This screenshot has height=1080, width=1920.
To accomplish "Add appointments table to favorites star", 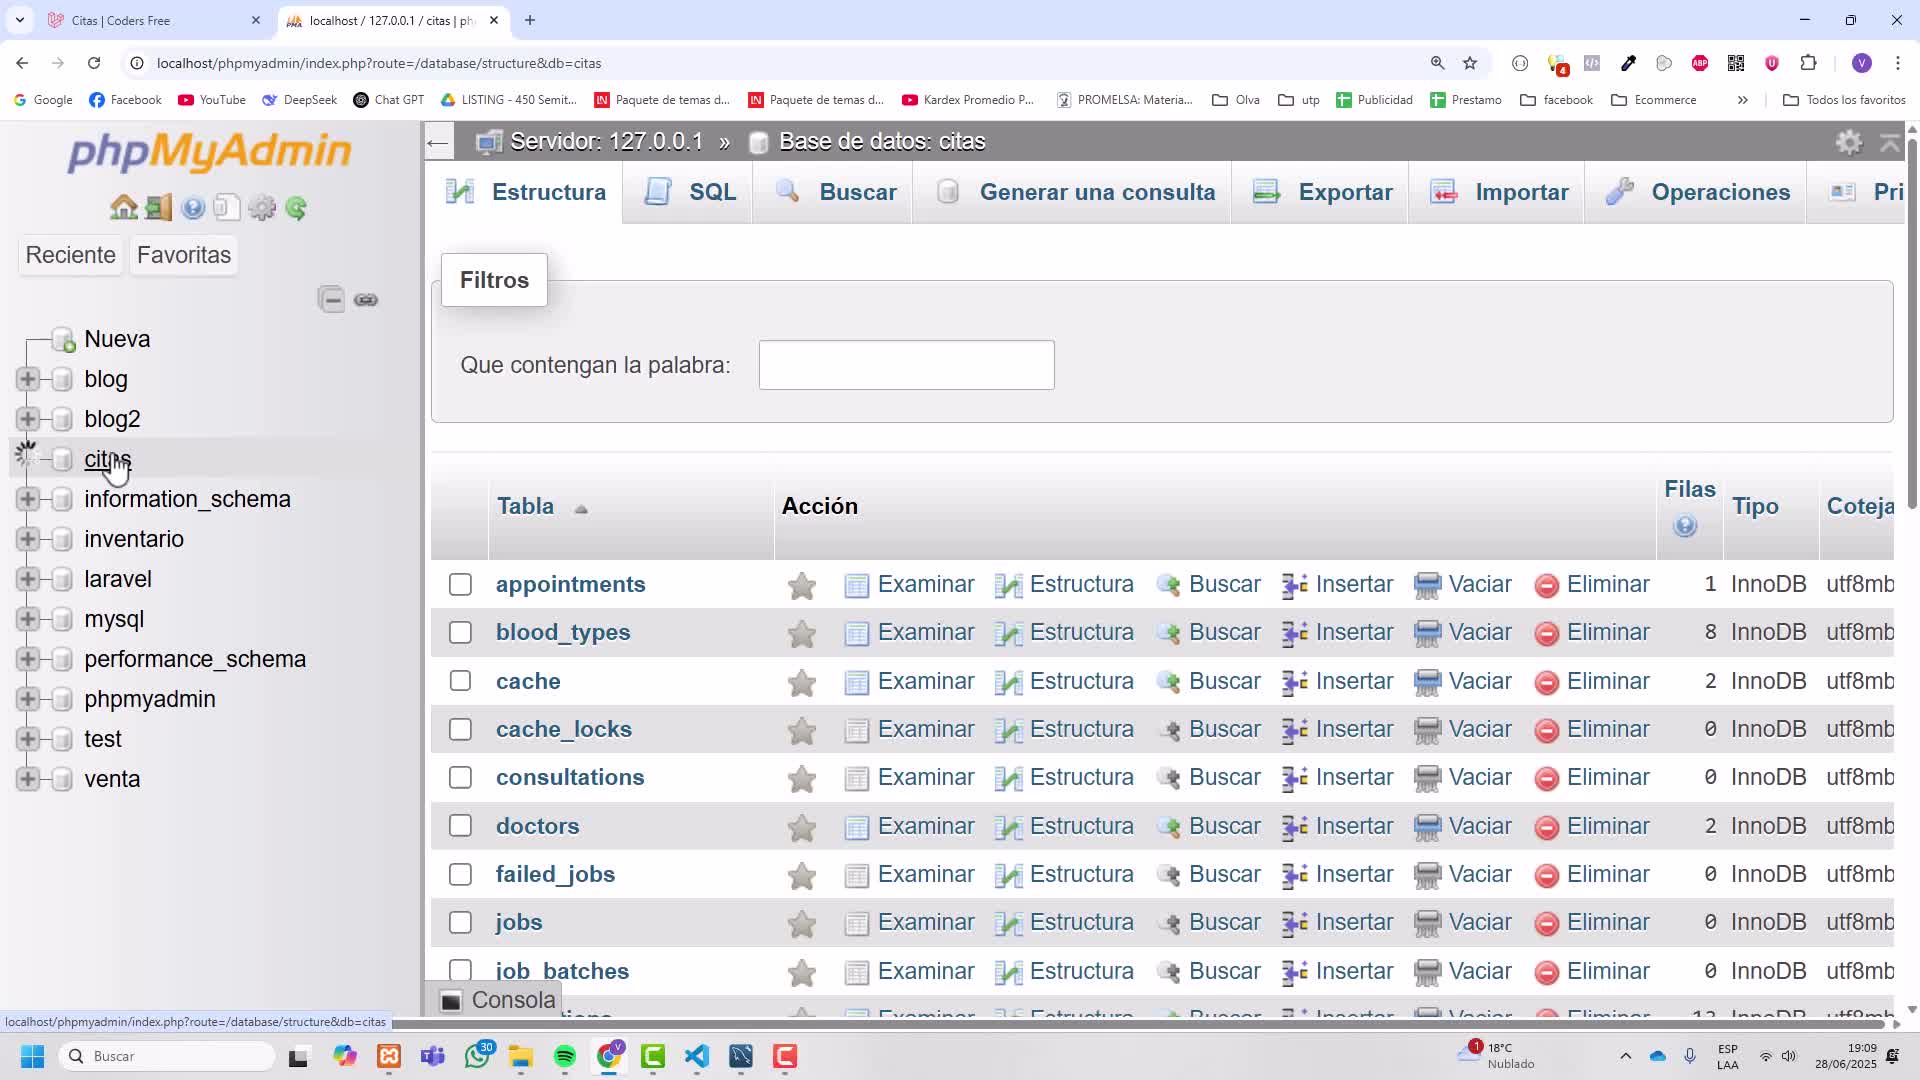I will pos(802,586).
